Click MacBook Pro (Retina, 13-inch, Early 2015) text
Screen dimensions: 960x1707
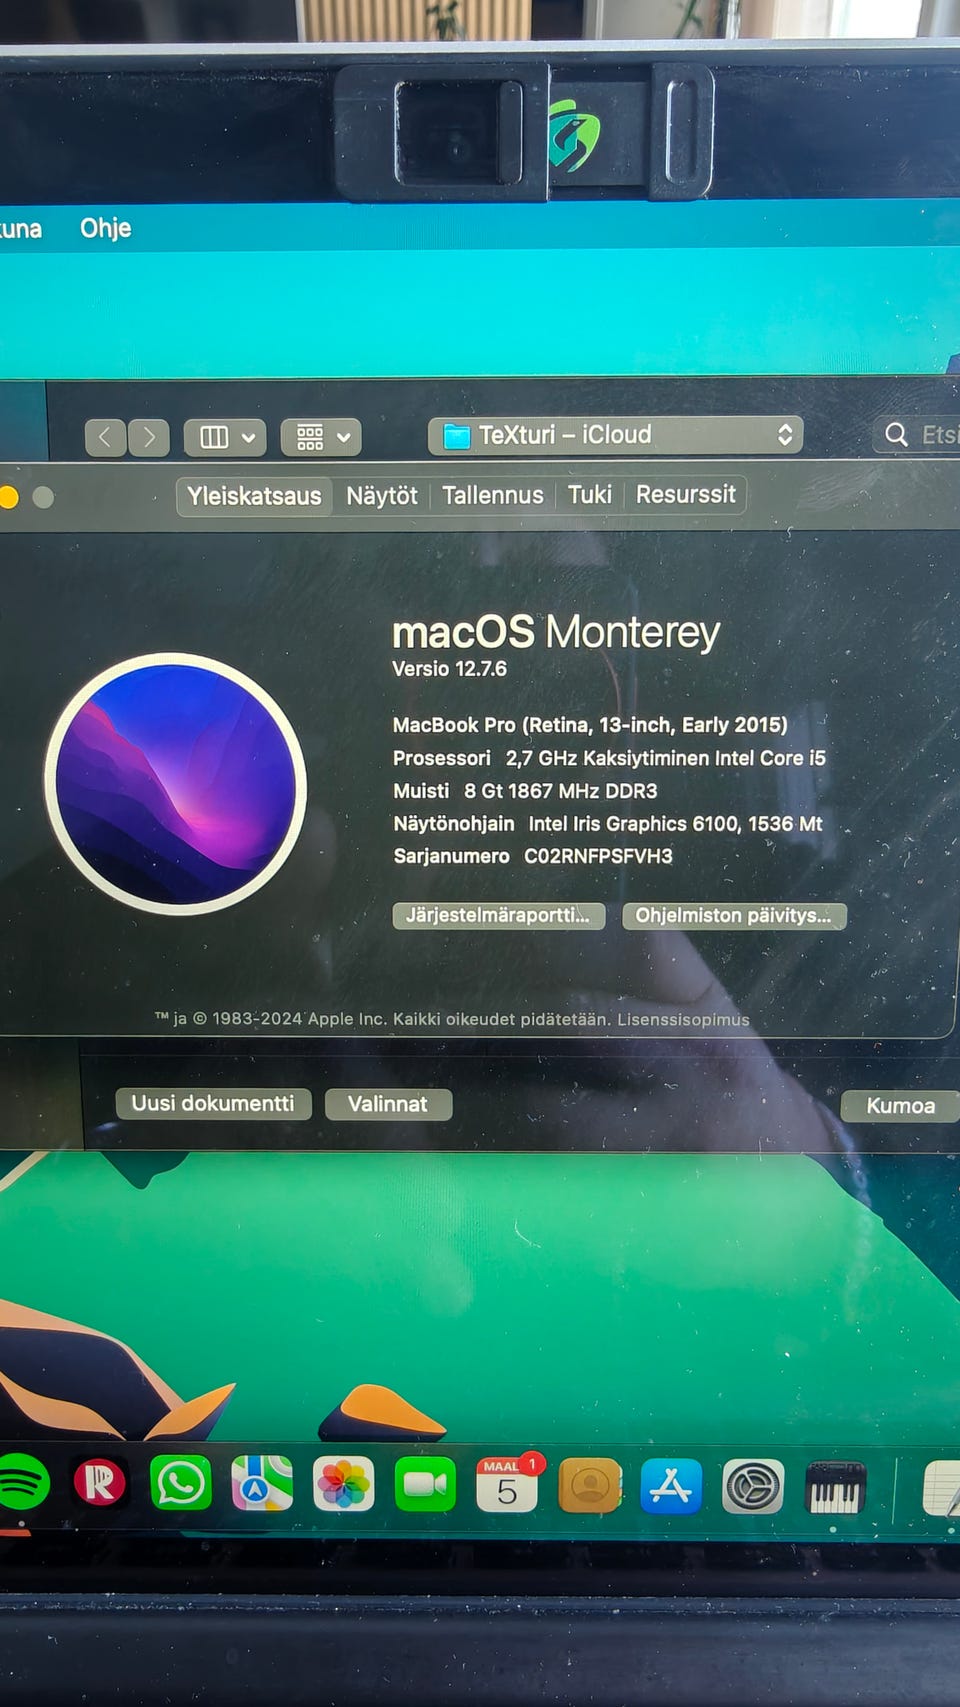point(590,725)
